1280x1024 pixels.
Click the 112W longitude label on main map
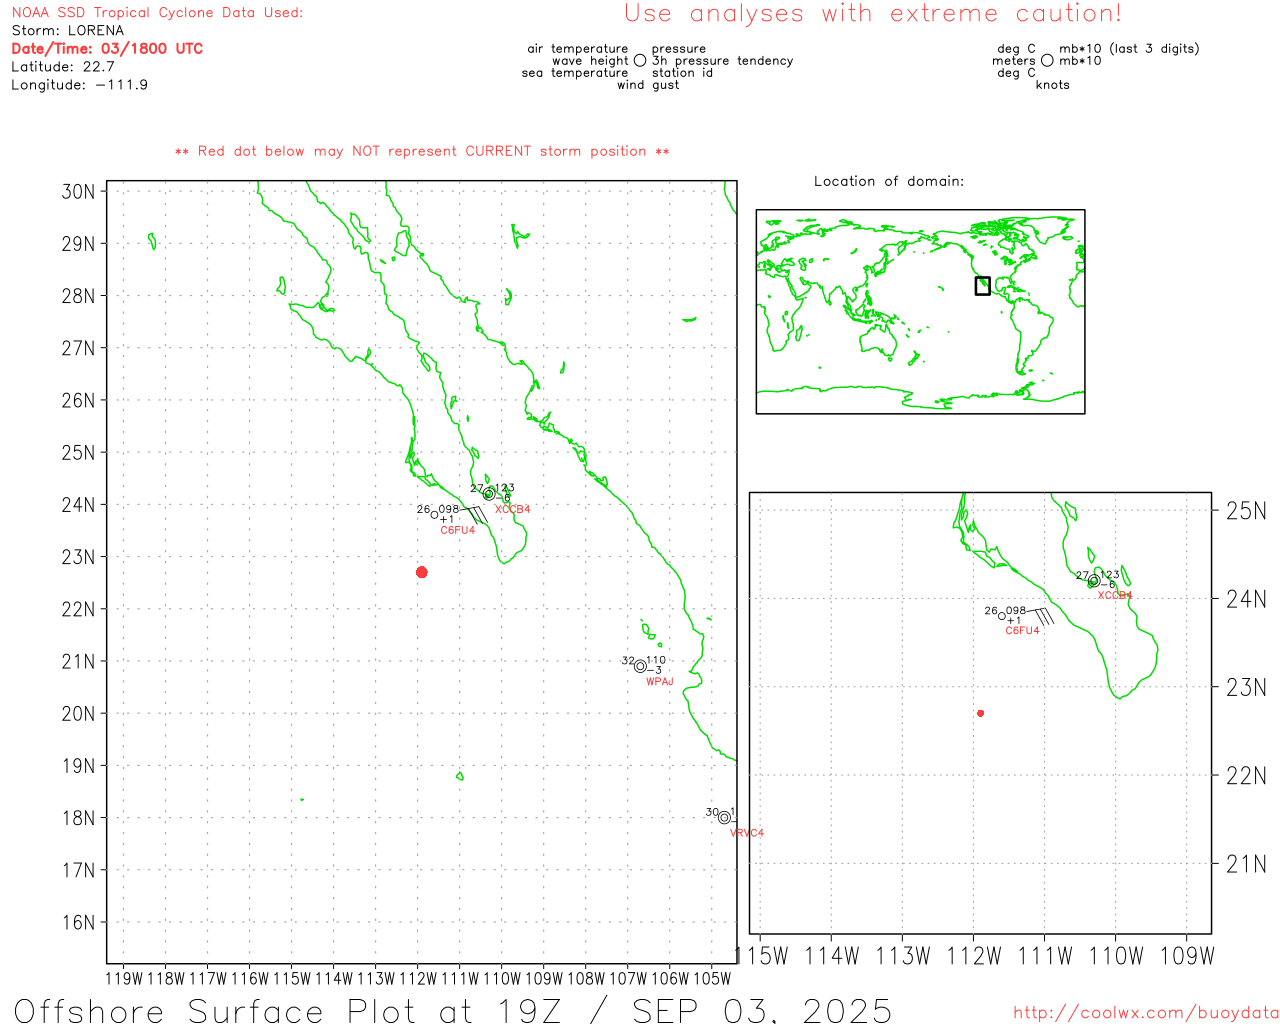pyautogui.click(x=418, y=978)
